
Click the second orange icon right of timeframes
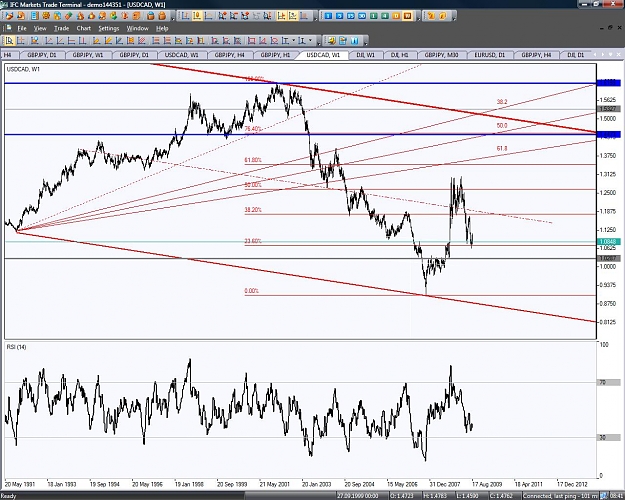click(x=442, y=16)
